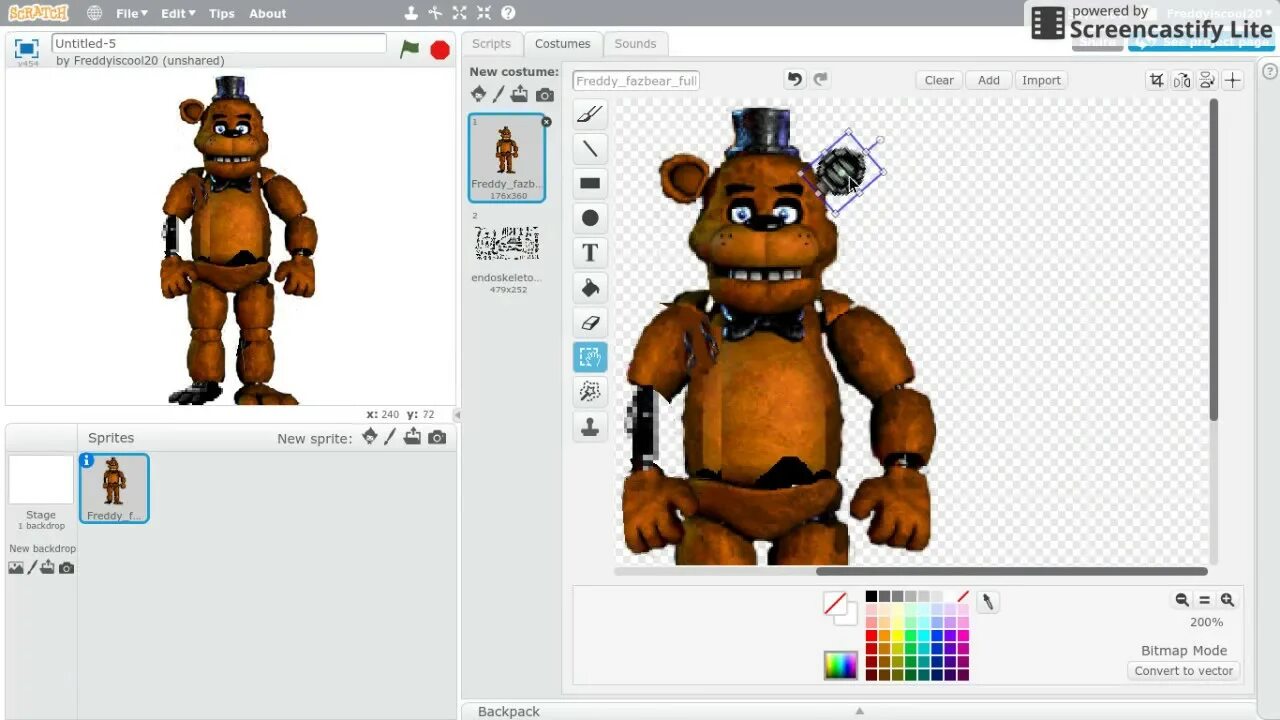Select the Grow tool in top toolbar
Viewport: 1280px width, 720px height.
click(459, 13)
